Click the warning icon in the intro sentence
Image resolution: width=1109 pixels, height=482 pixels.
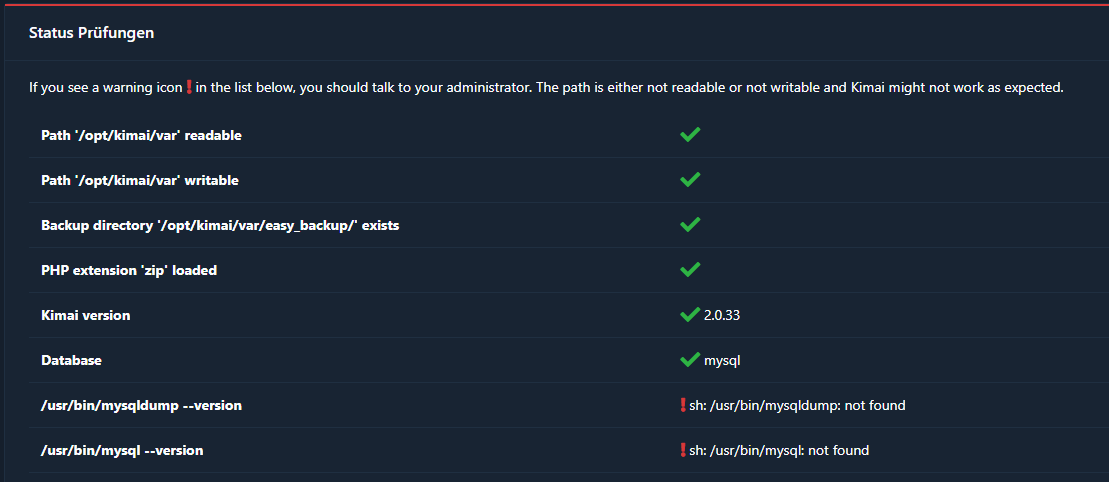pos(189,88)
